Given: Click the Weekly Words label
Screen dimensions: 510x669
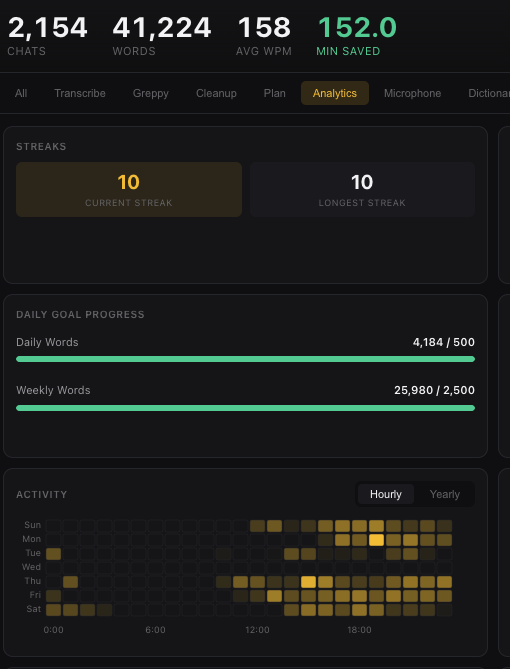Looking at the screenshot, I should tap(53, 390).
